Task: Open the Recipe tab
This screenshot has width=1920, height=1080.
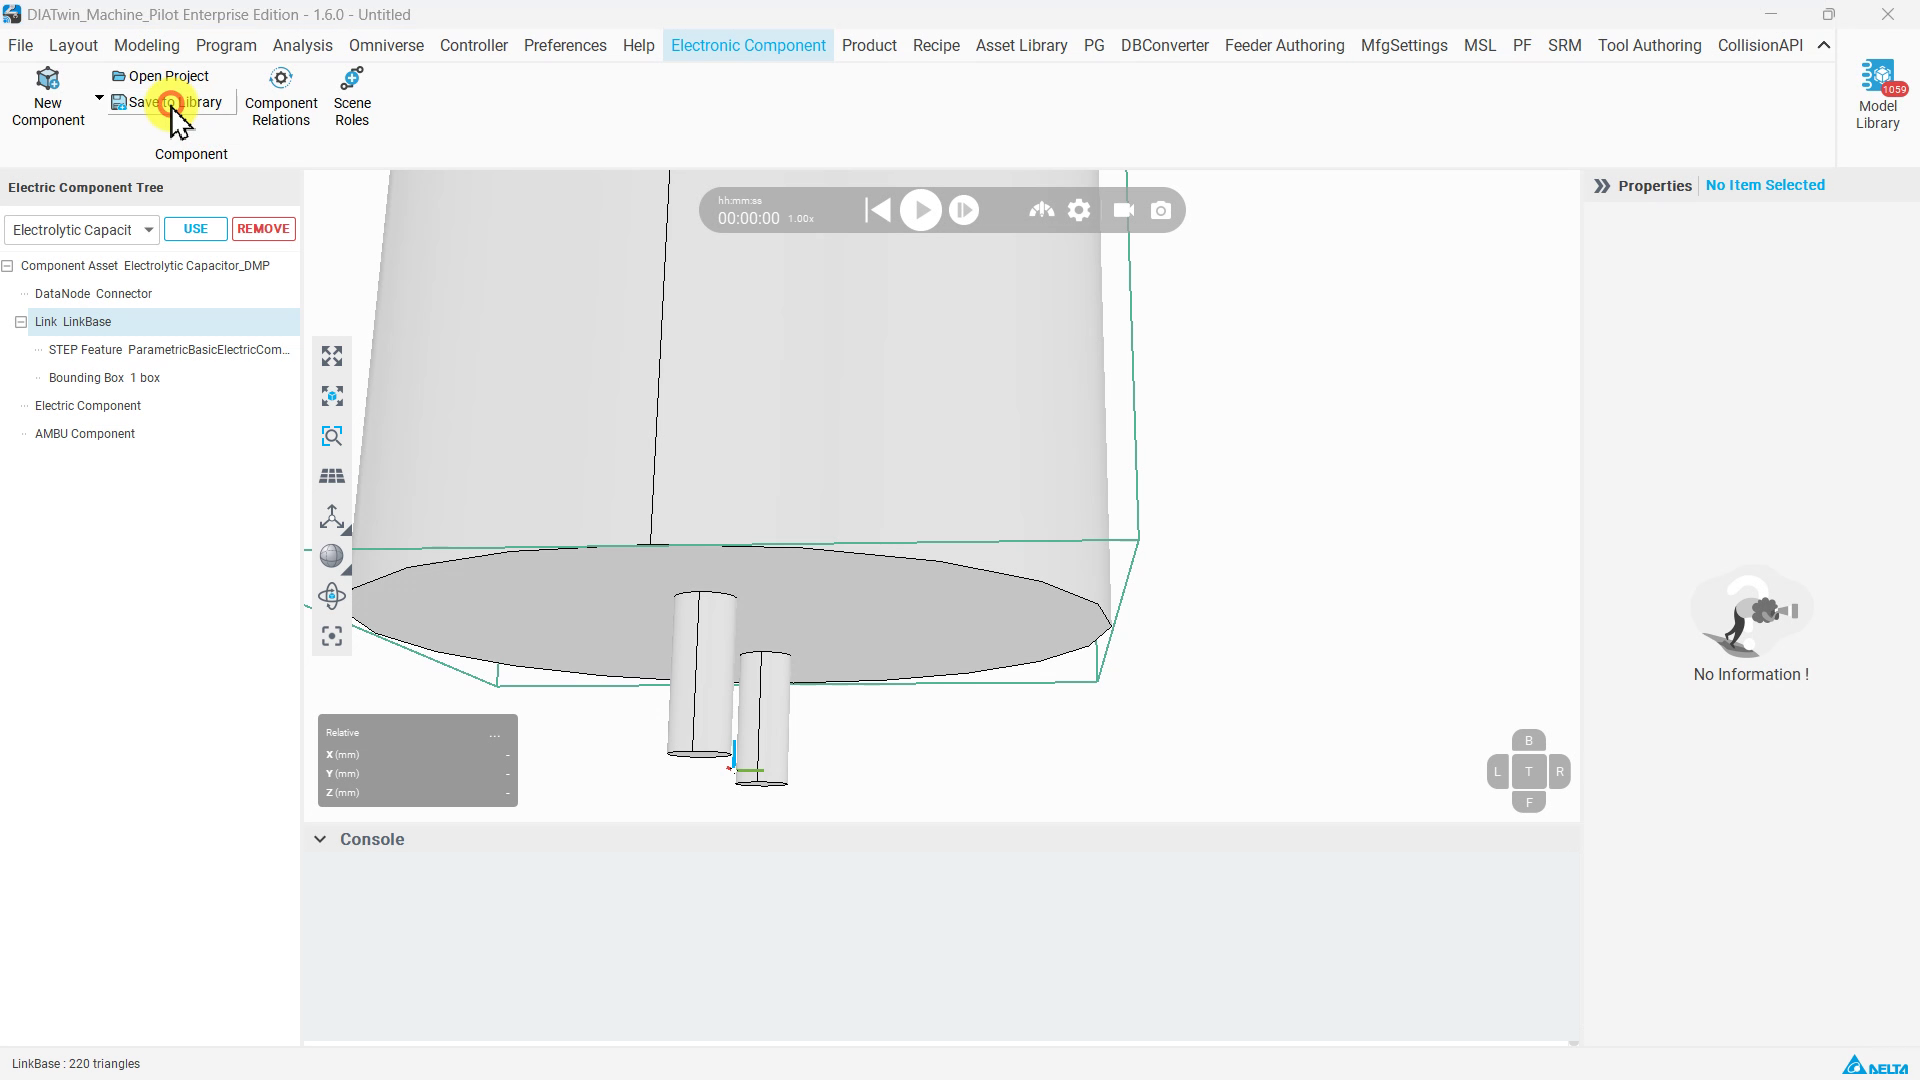Action: point(936,45)
